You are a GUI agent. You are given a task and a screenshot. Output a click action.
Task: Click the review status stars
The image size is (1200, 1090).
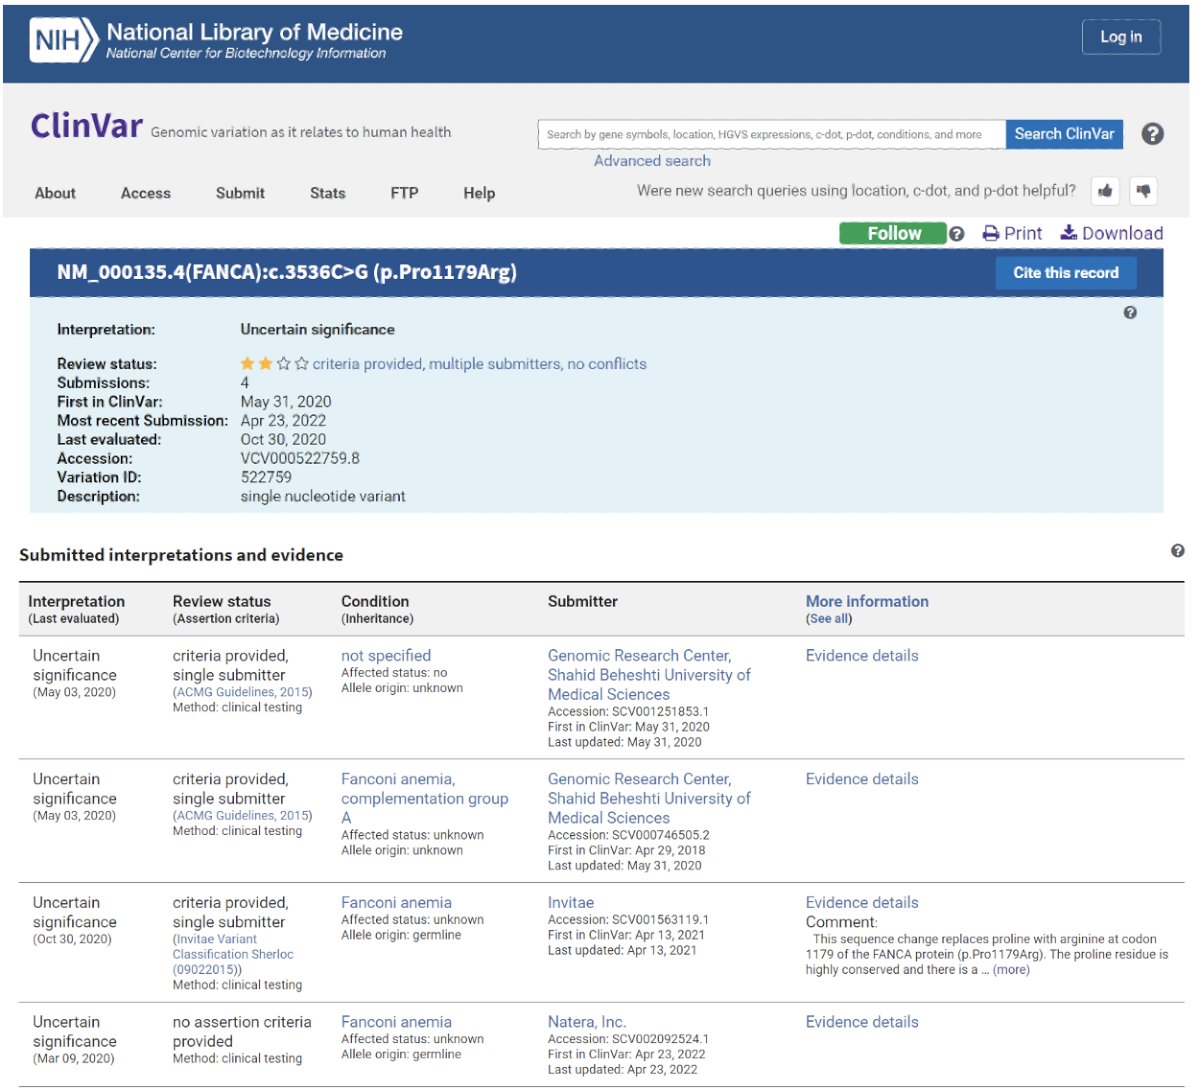[274, 364]
